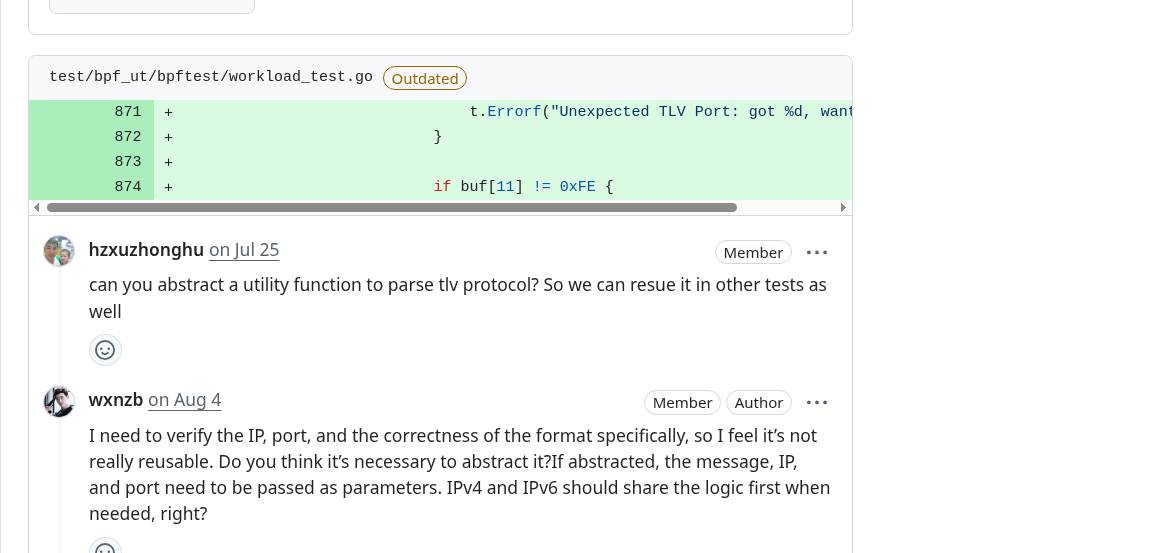1170x553 pixels.
Task: Open the three-dot menu on wxnzb's comment
Action: pos(817,402)
